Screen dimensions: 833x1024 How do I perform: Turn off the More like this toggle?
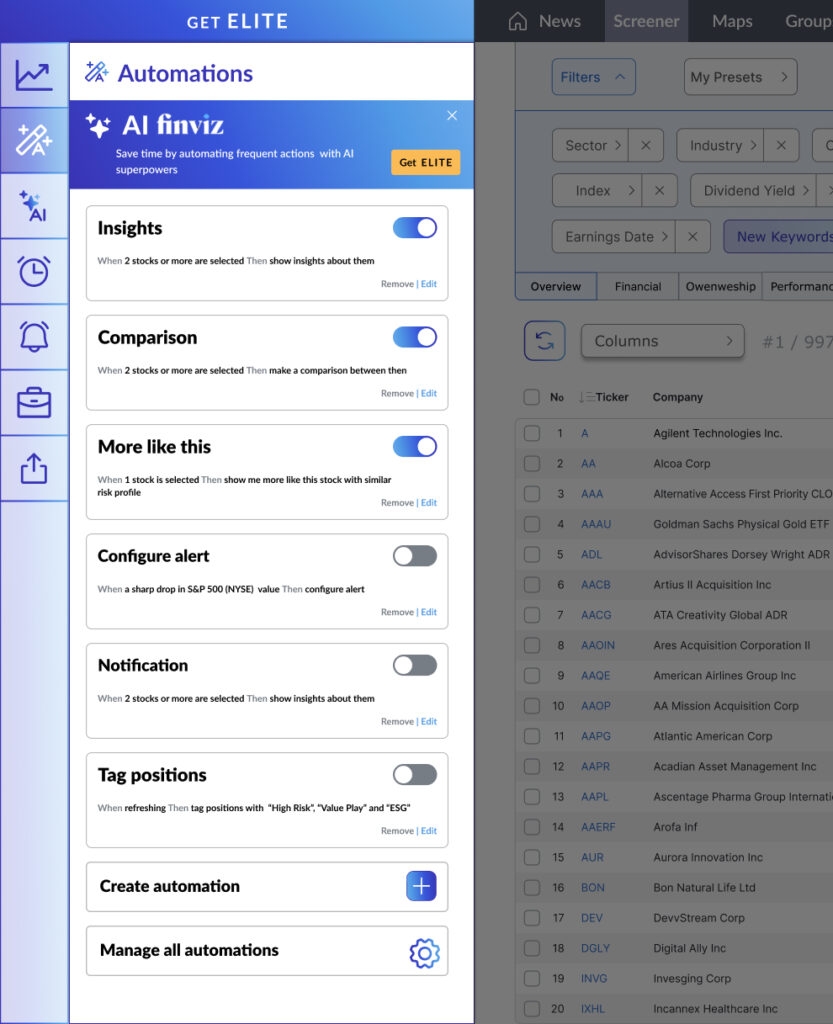pos(415,447)
